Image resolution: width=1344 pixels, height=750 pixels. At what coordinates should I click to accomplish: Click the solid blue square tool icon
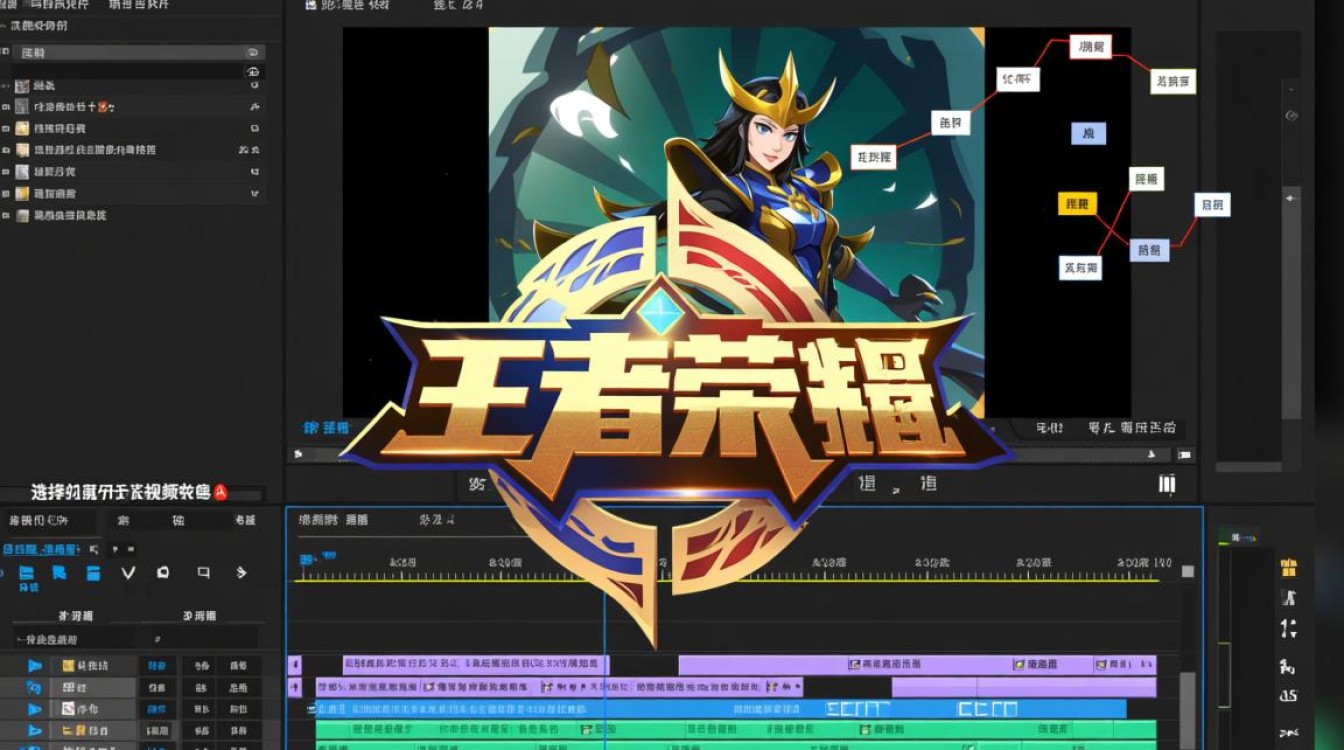click(x=93, y=573)
